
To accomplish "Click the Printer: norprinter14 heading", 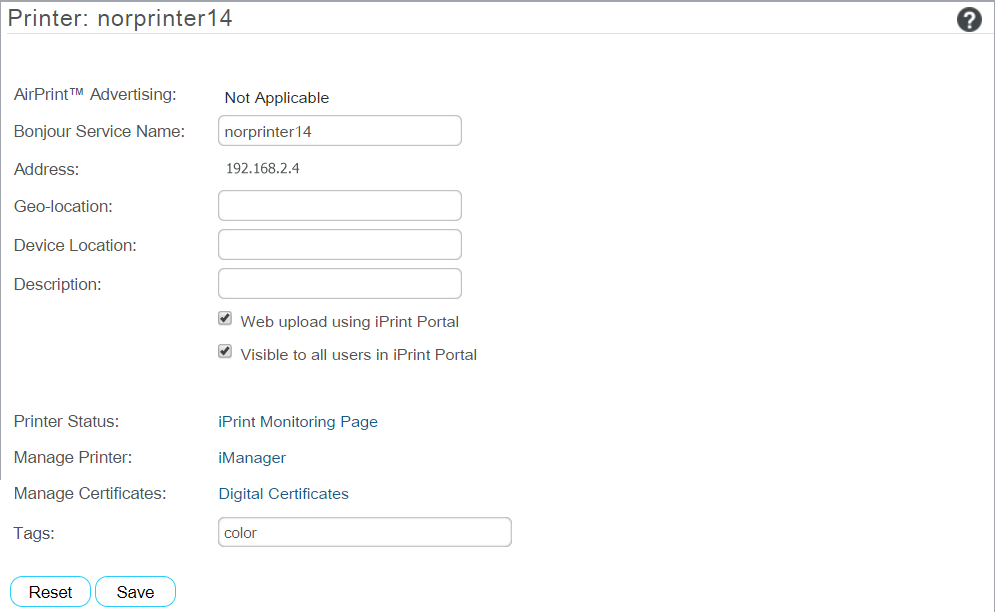I will tap(120, 18).
